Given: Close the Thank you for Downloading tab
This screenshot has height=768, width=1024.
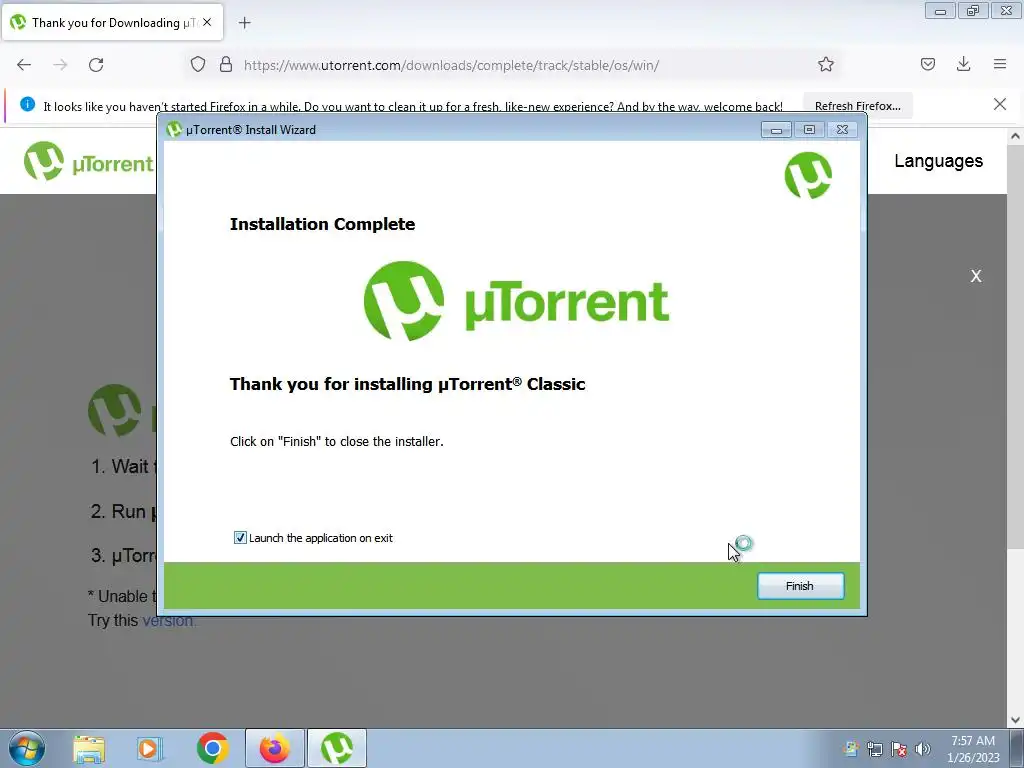Looking at the screenshot, I should [207, 22].
